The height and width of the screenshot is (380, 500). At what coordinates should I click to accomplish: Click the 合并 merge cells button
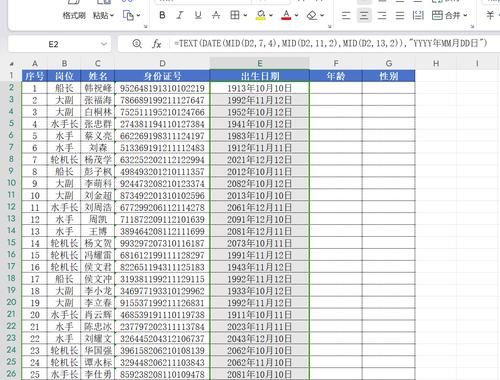(446, 15)
